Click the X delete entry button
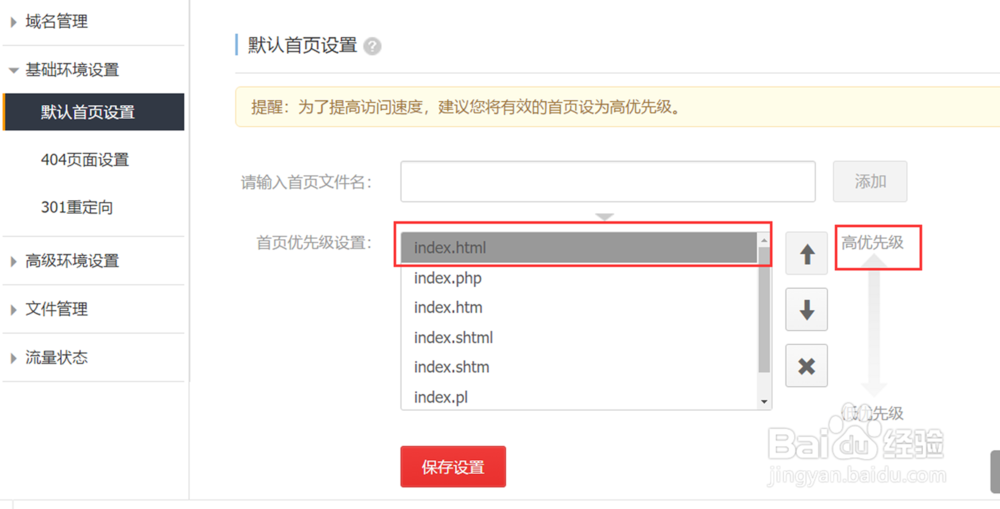 click(806, 367)
